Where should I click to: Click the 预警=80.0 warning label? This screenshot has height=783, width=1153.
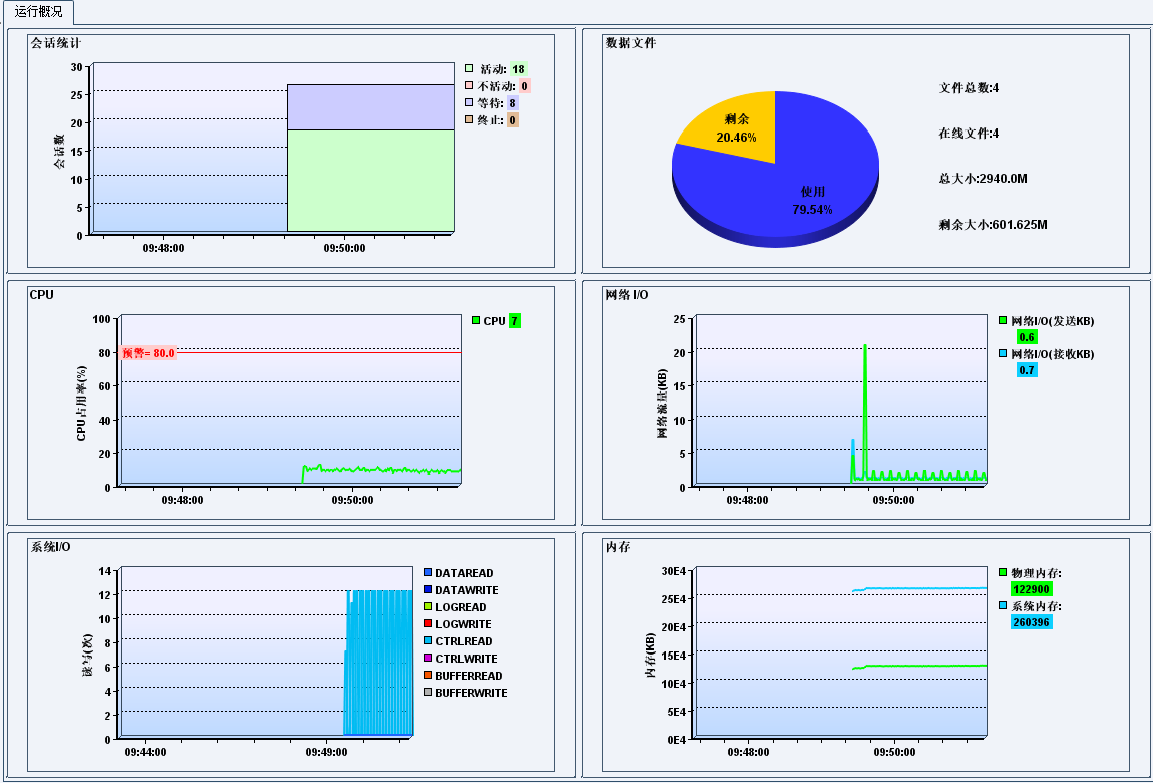(x=148, y=353)
